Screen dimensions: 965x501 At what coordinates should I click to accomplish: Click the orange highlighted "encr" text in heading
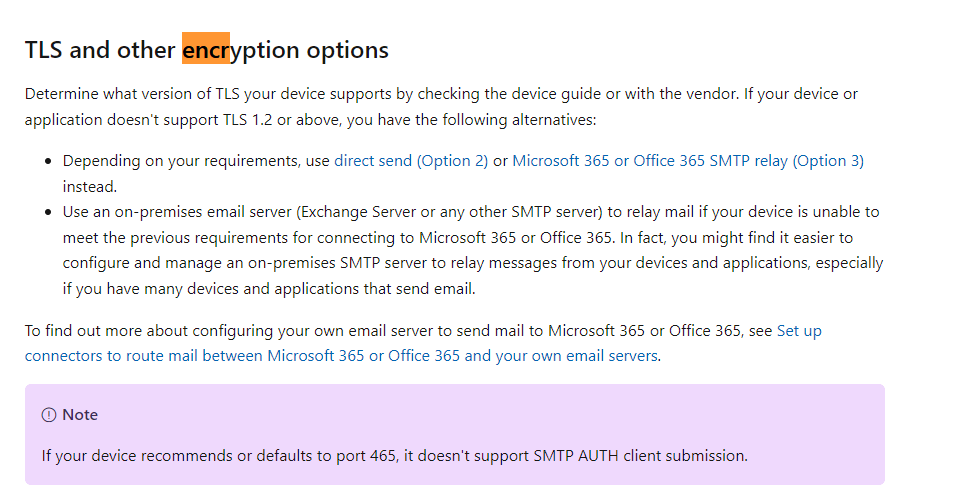coord(206,50)
